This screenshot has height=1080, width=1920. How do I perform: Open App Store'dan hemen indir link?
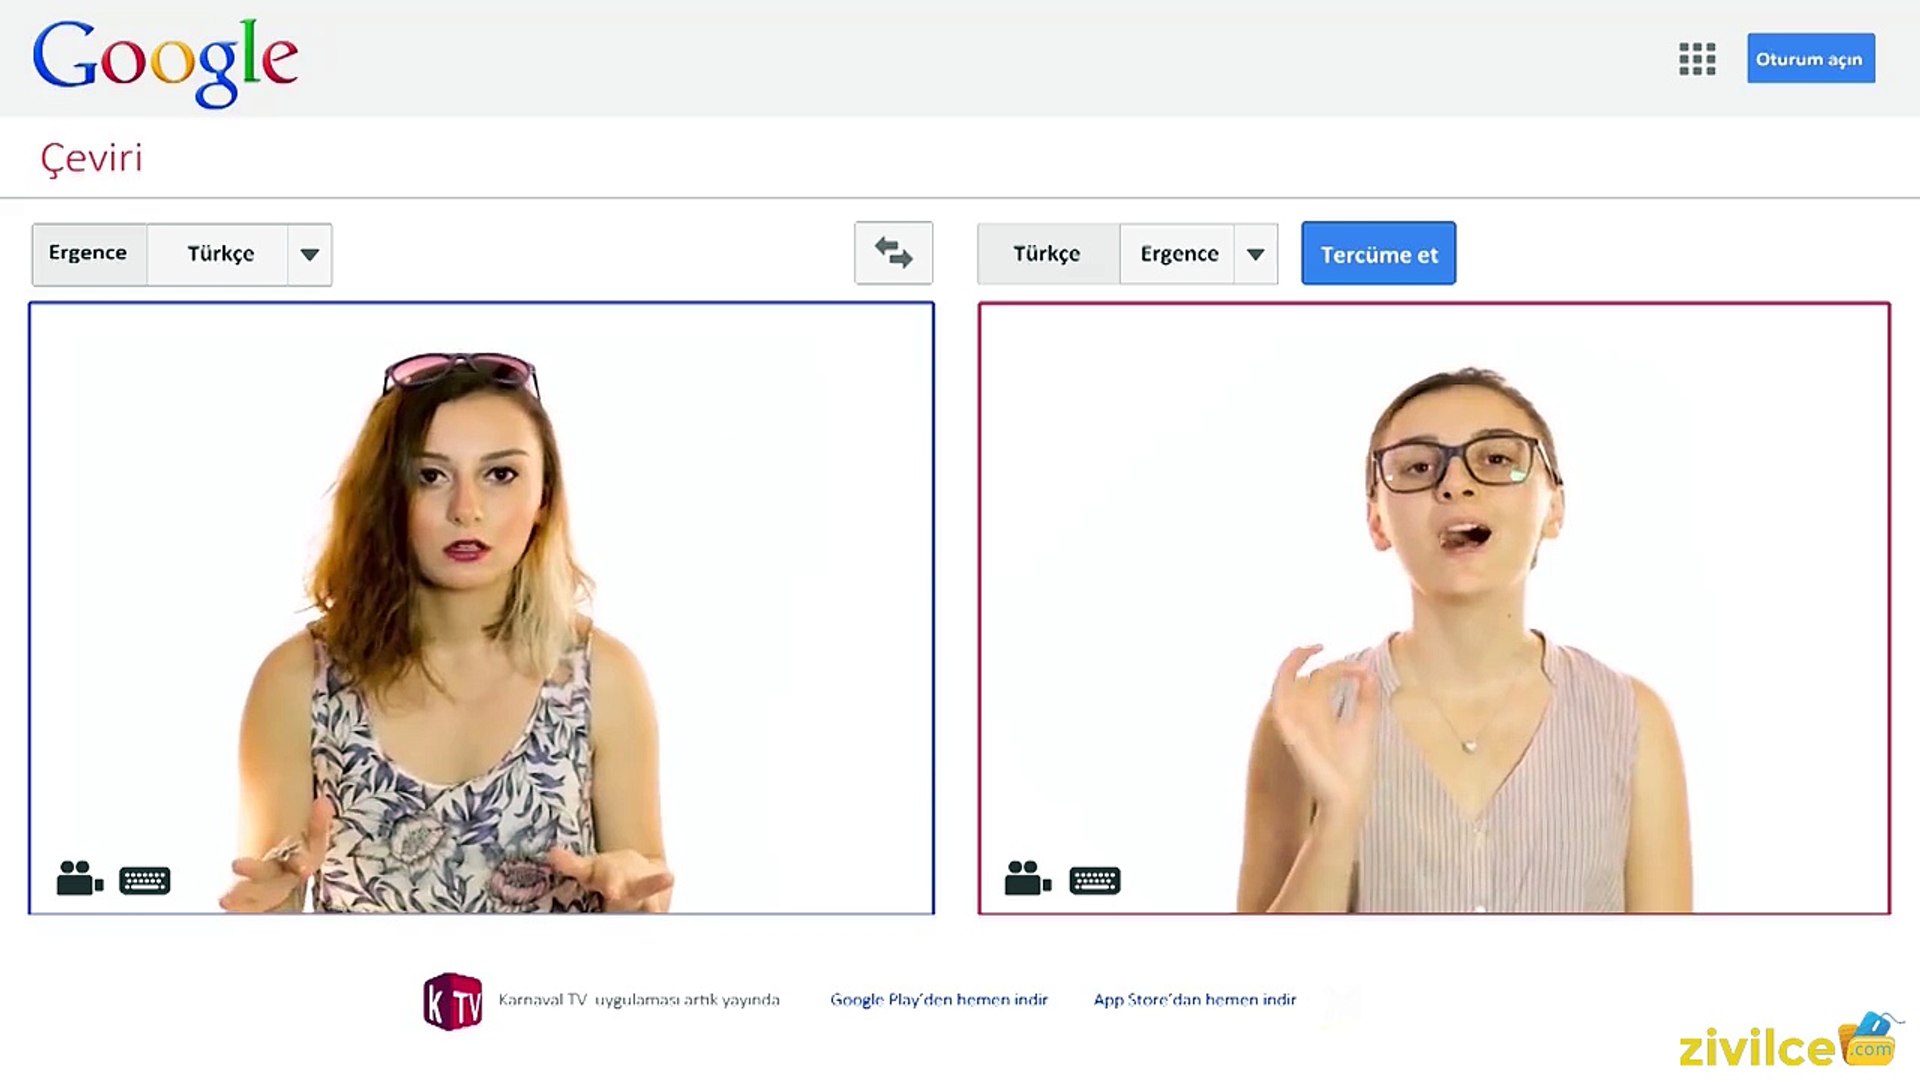click(1194, 1000)
